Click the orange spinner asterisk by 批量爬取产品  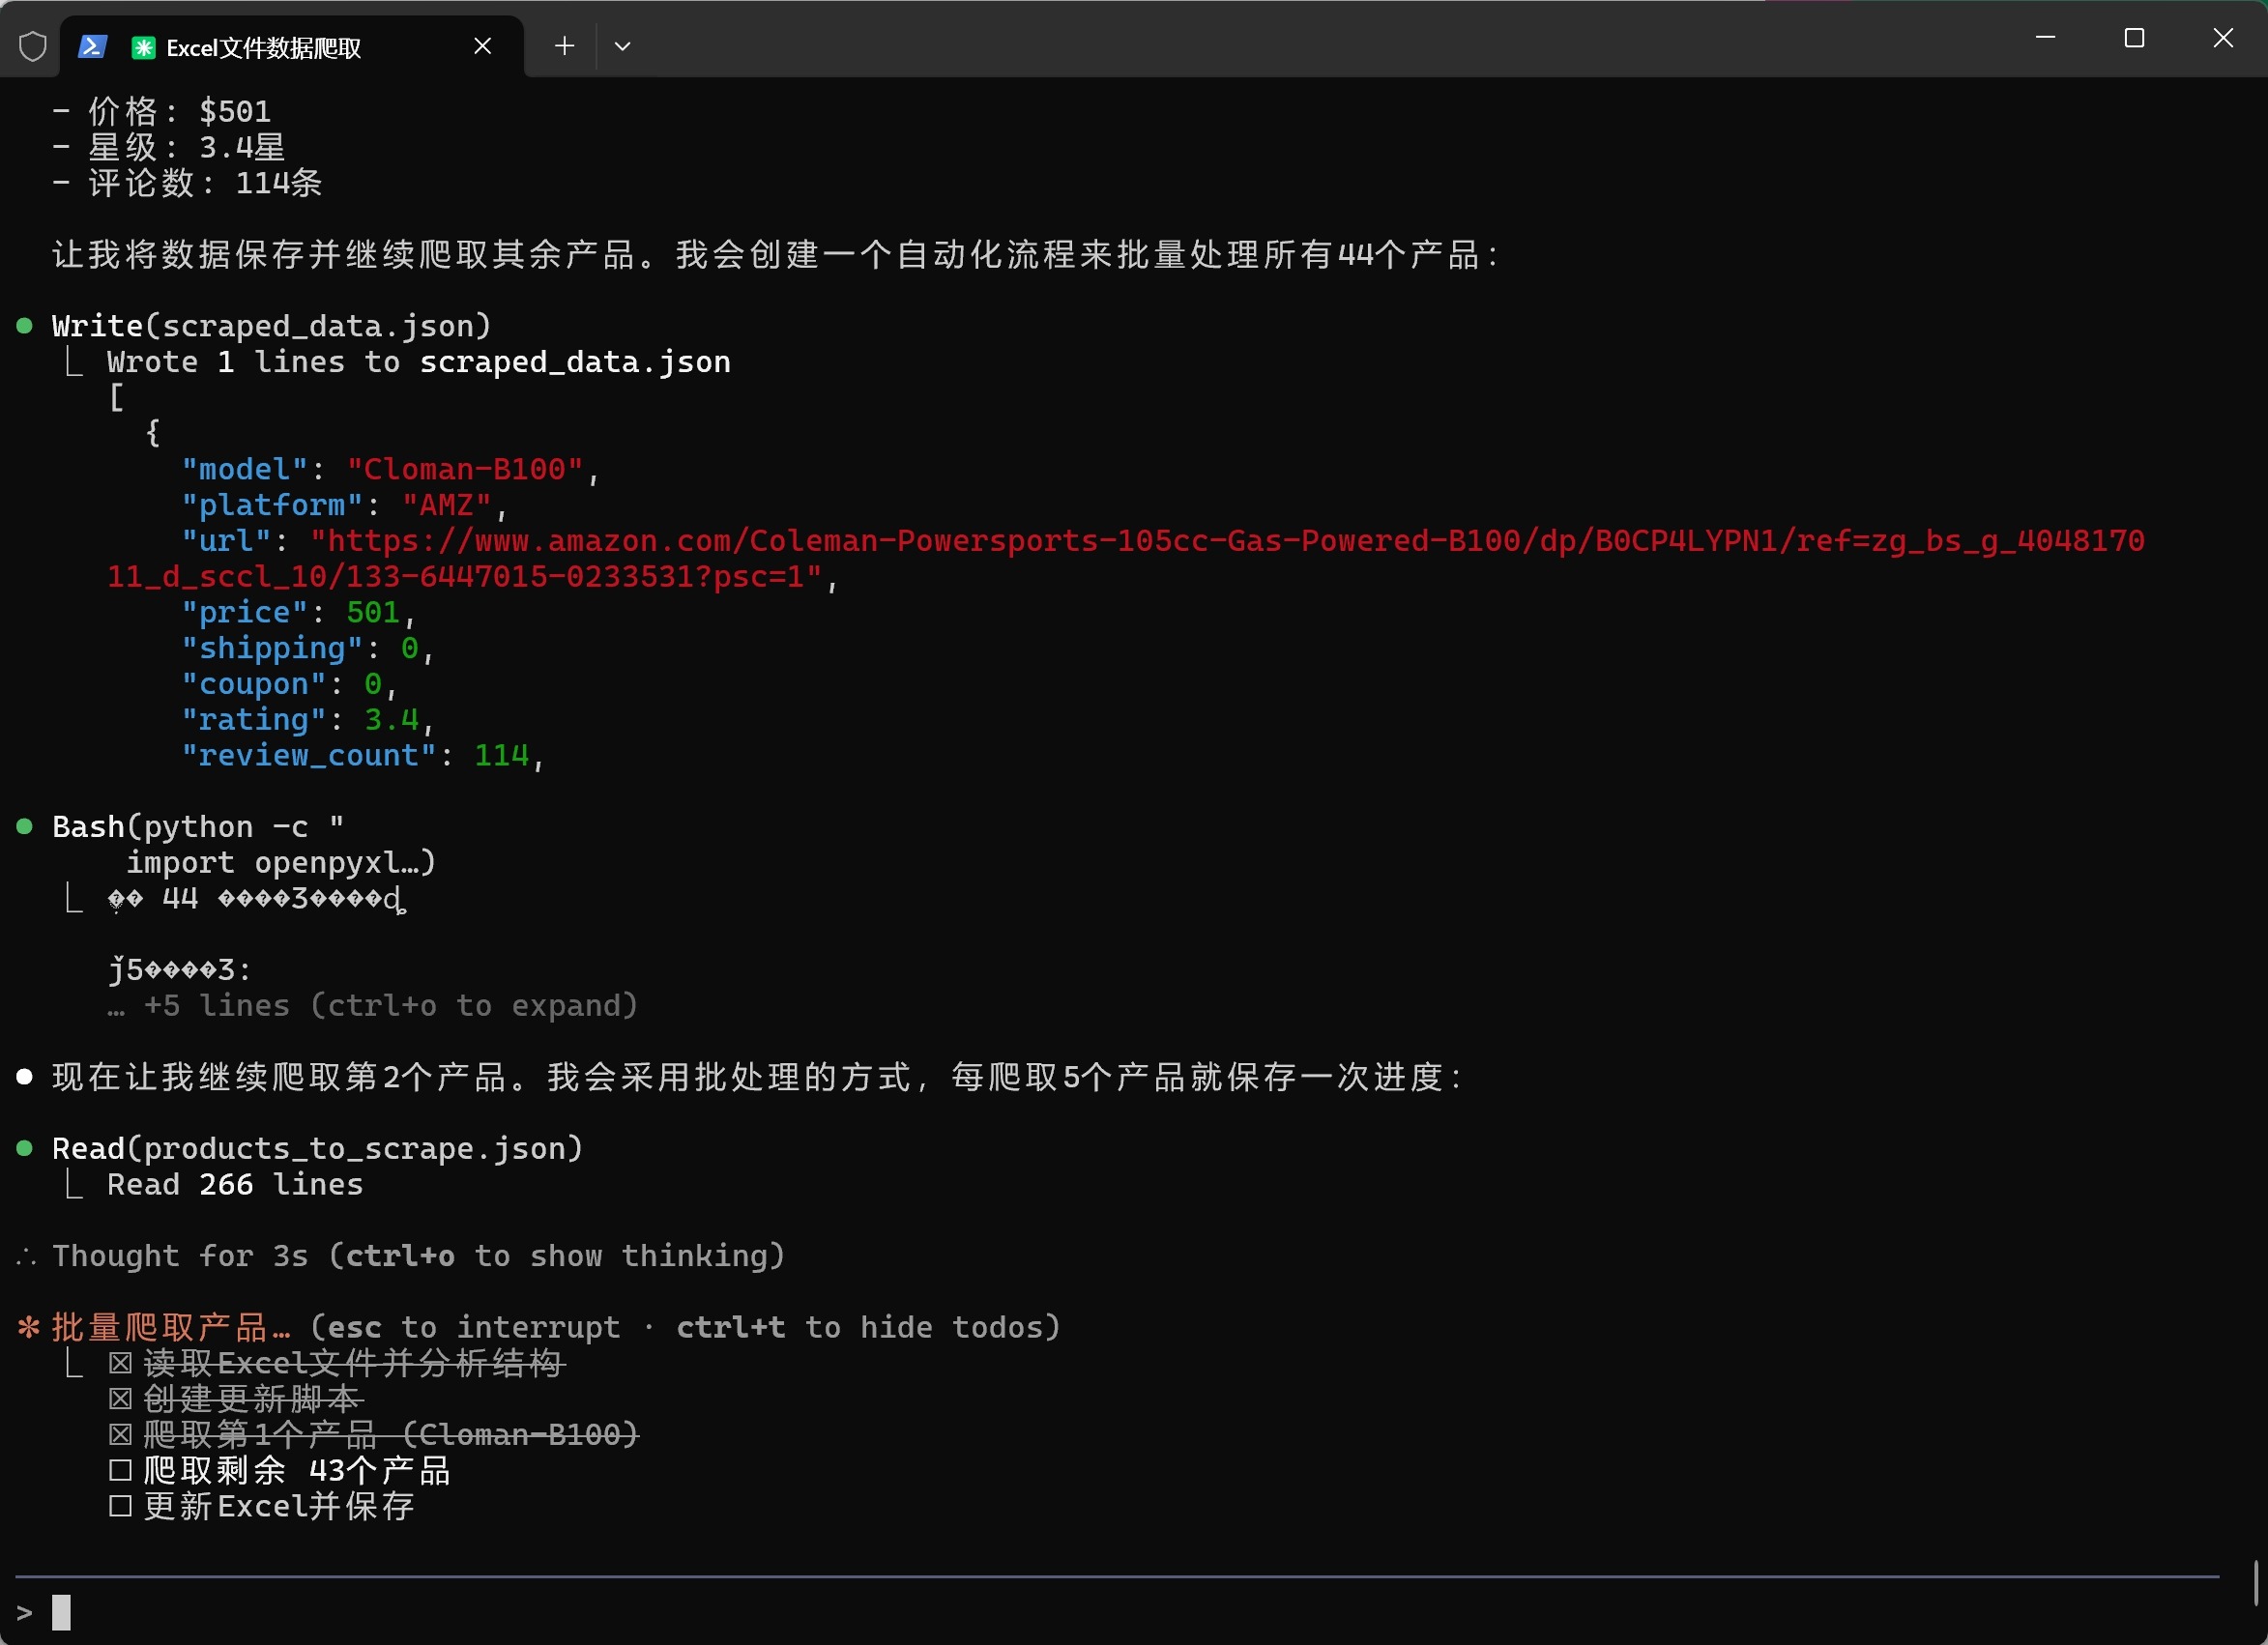click(x=28, y=1327)
